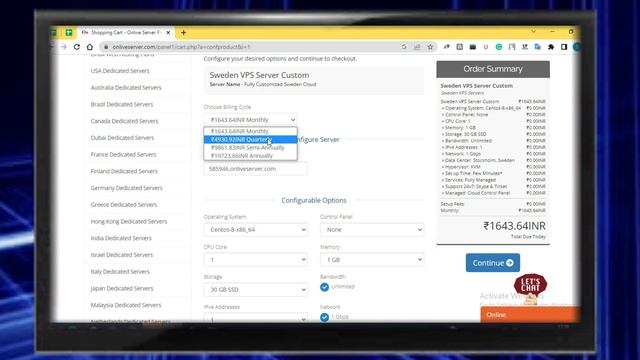Toggle the browser side panel icon
Image resolution: width=640 pixels, height=360 pixels.
[x=564, y=47]
